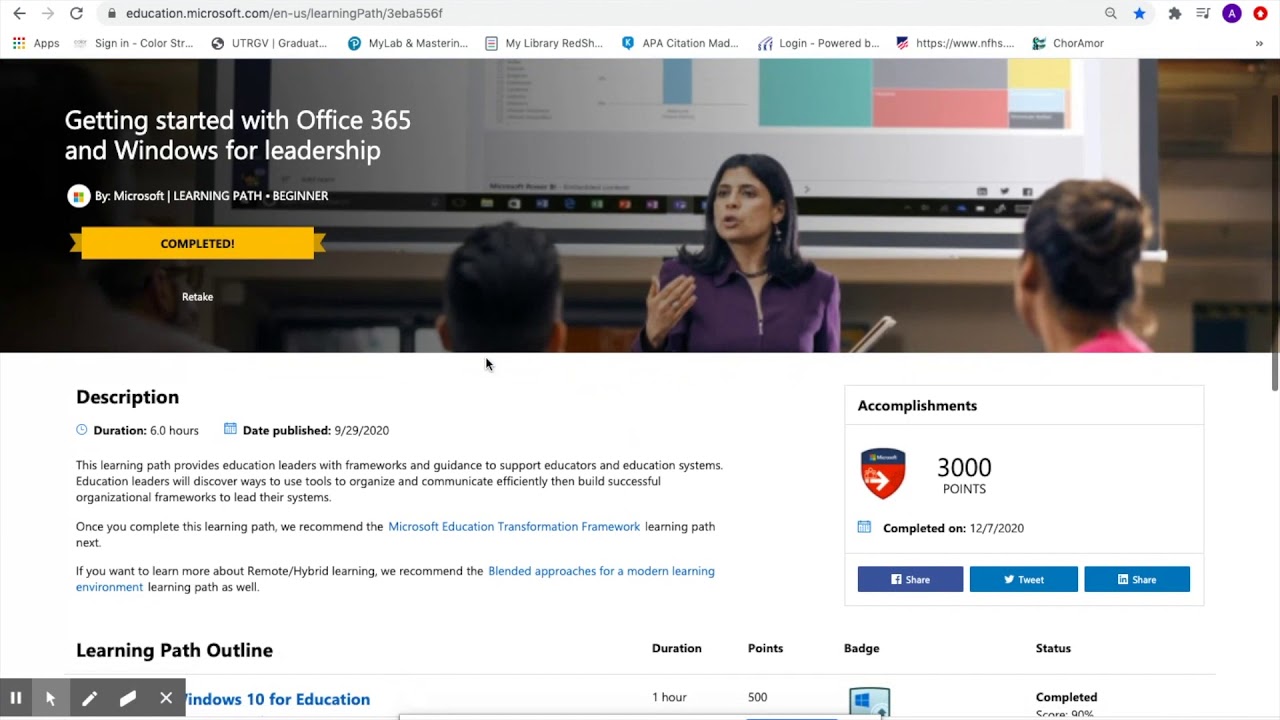Open the Login - Powered by bookmark
Viewport: 1280px width, 720px height.
click(x=819, y=43)
